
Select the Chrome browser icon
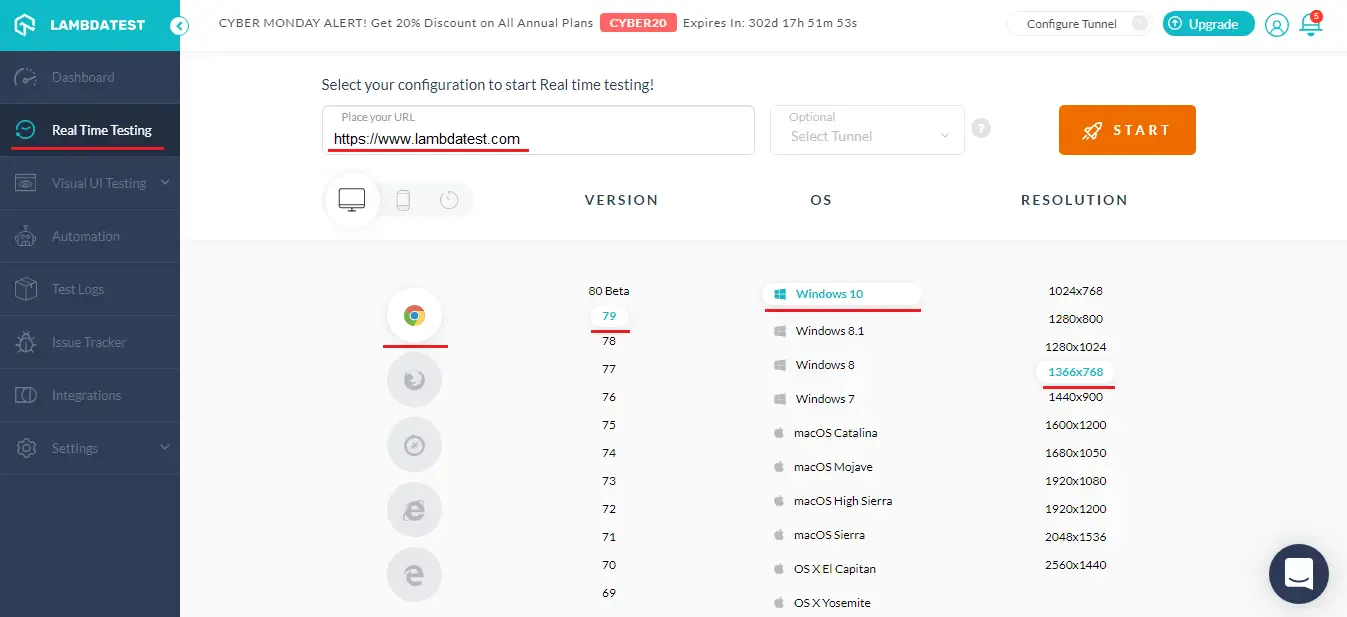coord(414,315)
